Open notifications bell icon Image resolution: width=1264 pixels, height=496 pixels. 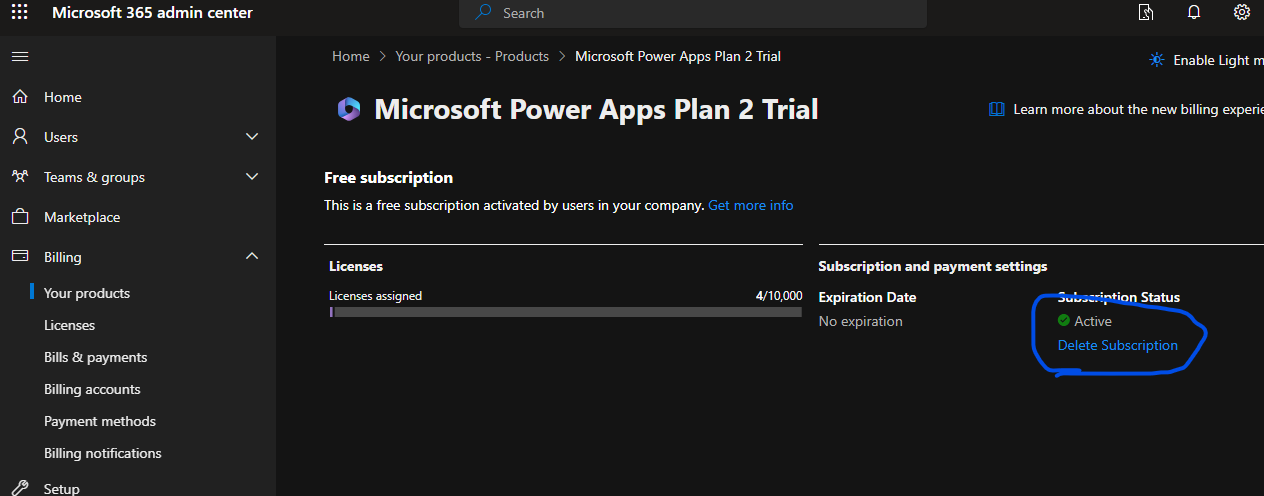[1194, 13]
